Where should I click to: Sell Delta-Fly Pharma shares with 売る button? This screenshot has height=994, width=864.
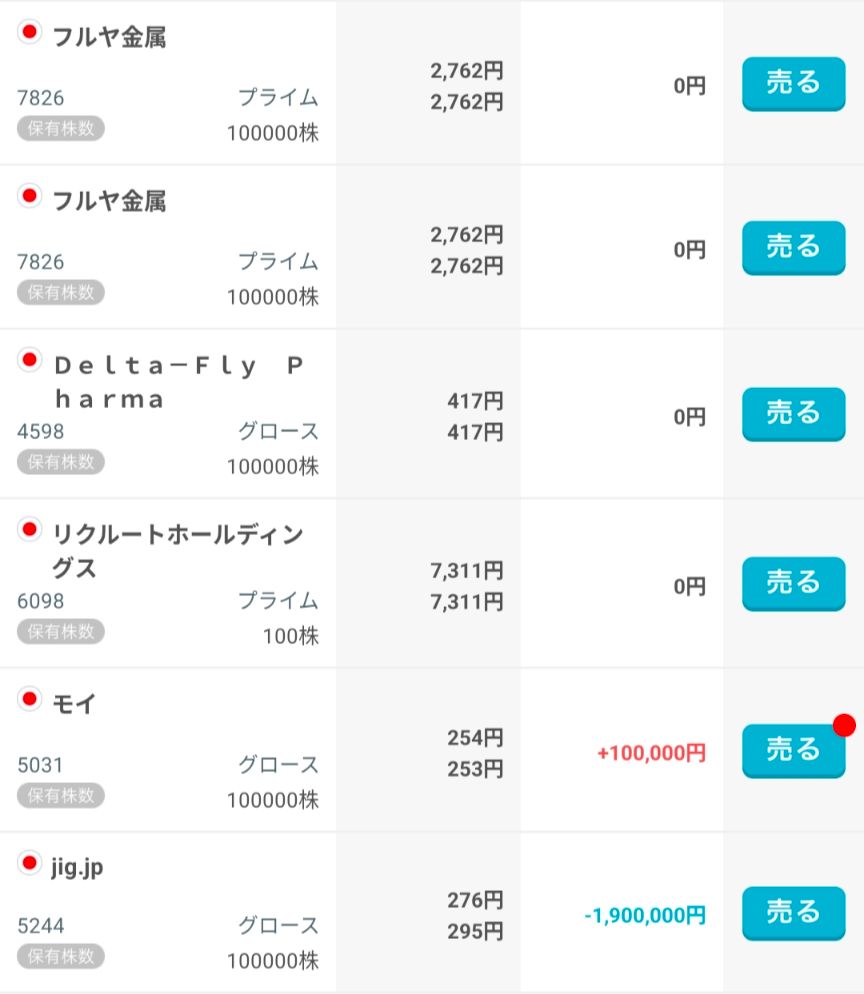click(794, 414)
